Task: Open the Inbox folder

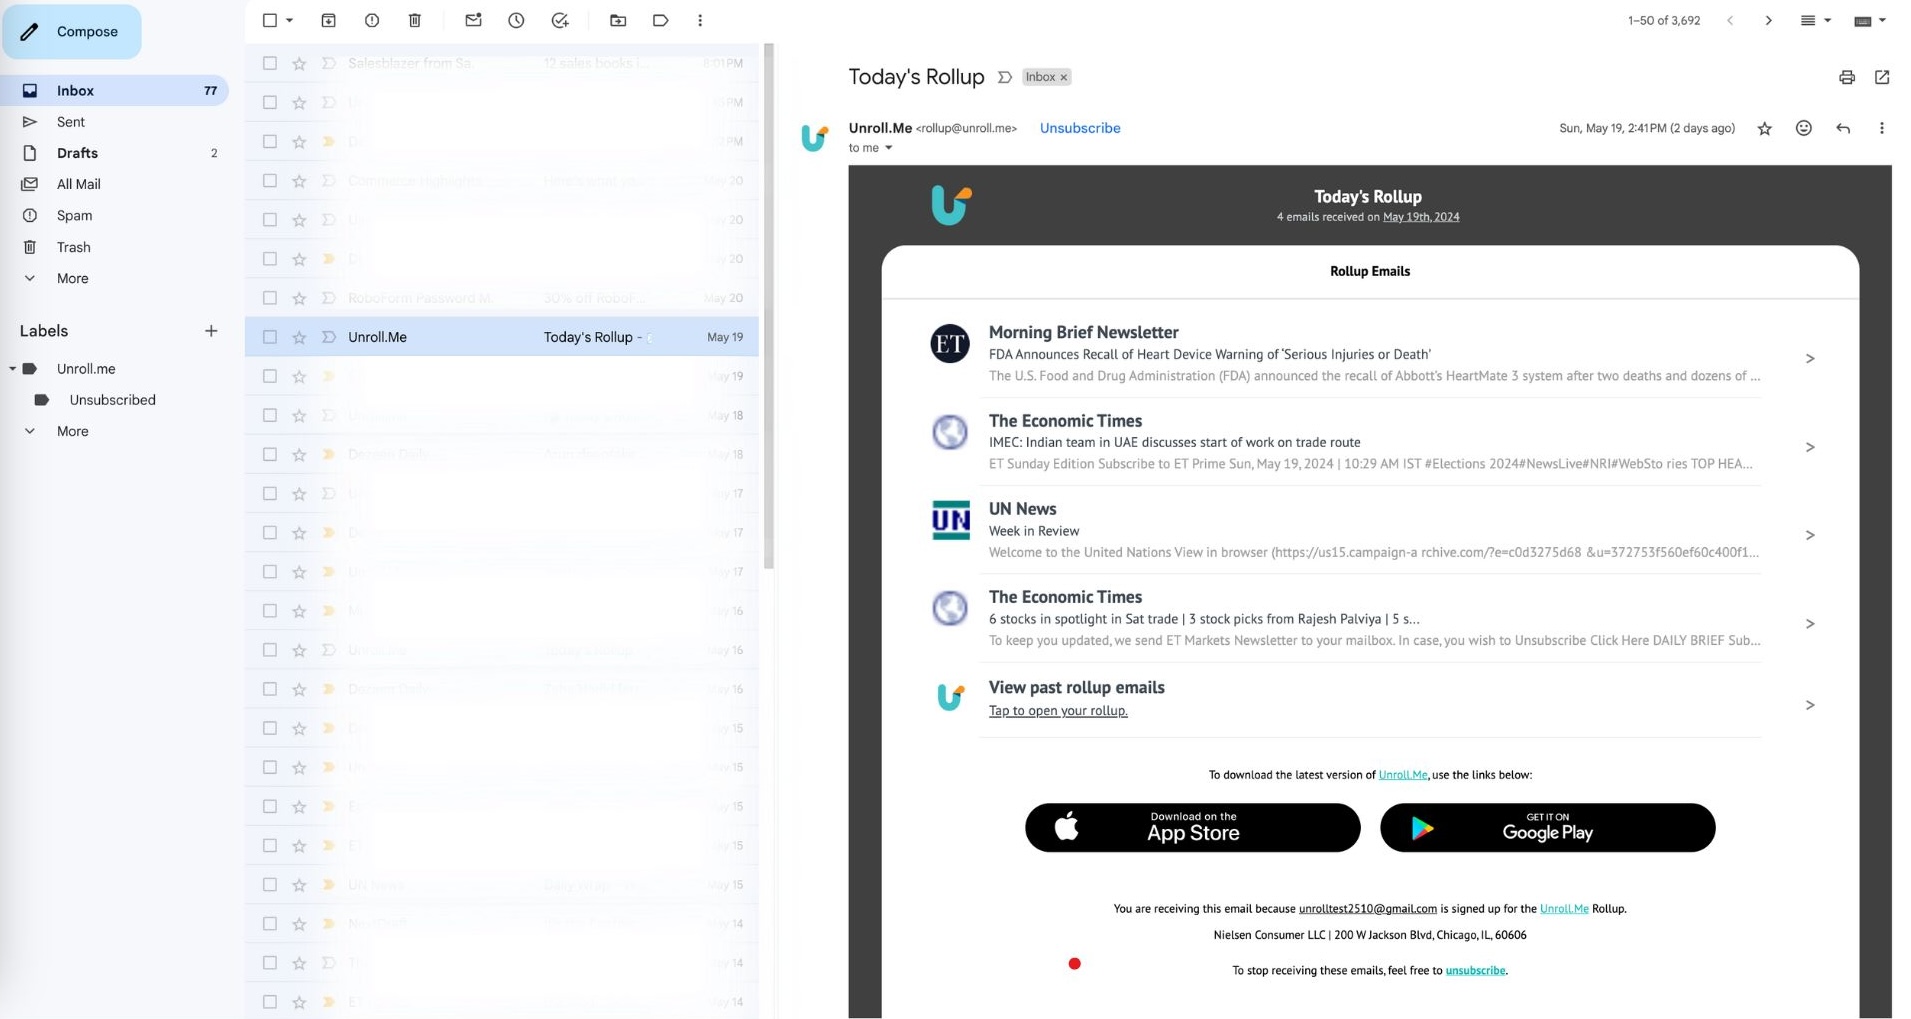Action: click(x=115, y=90)
